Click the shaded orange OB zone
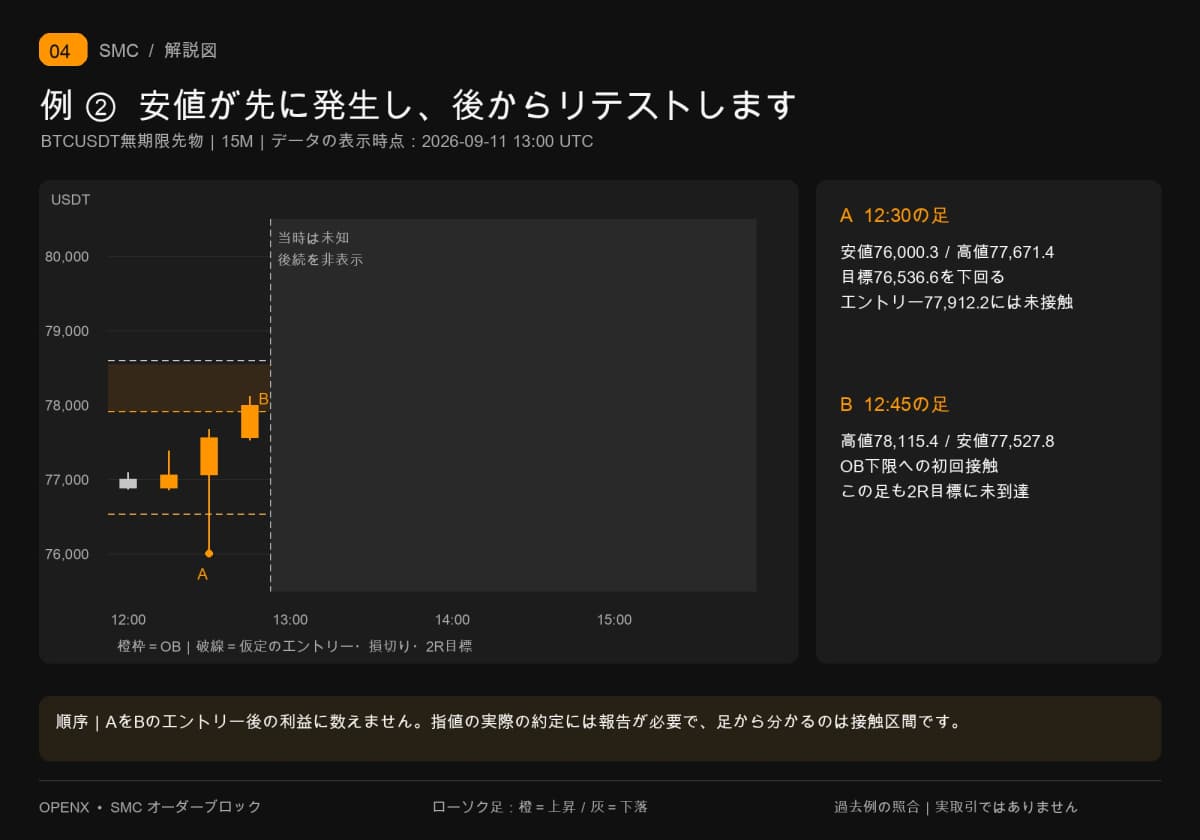Viewport: 1200px width, 840px height. pos(188,387)
